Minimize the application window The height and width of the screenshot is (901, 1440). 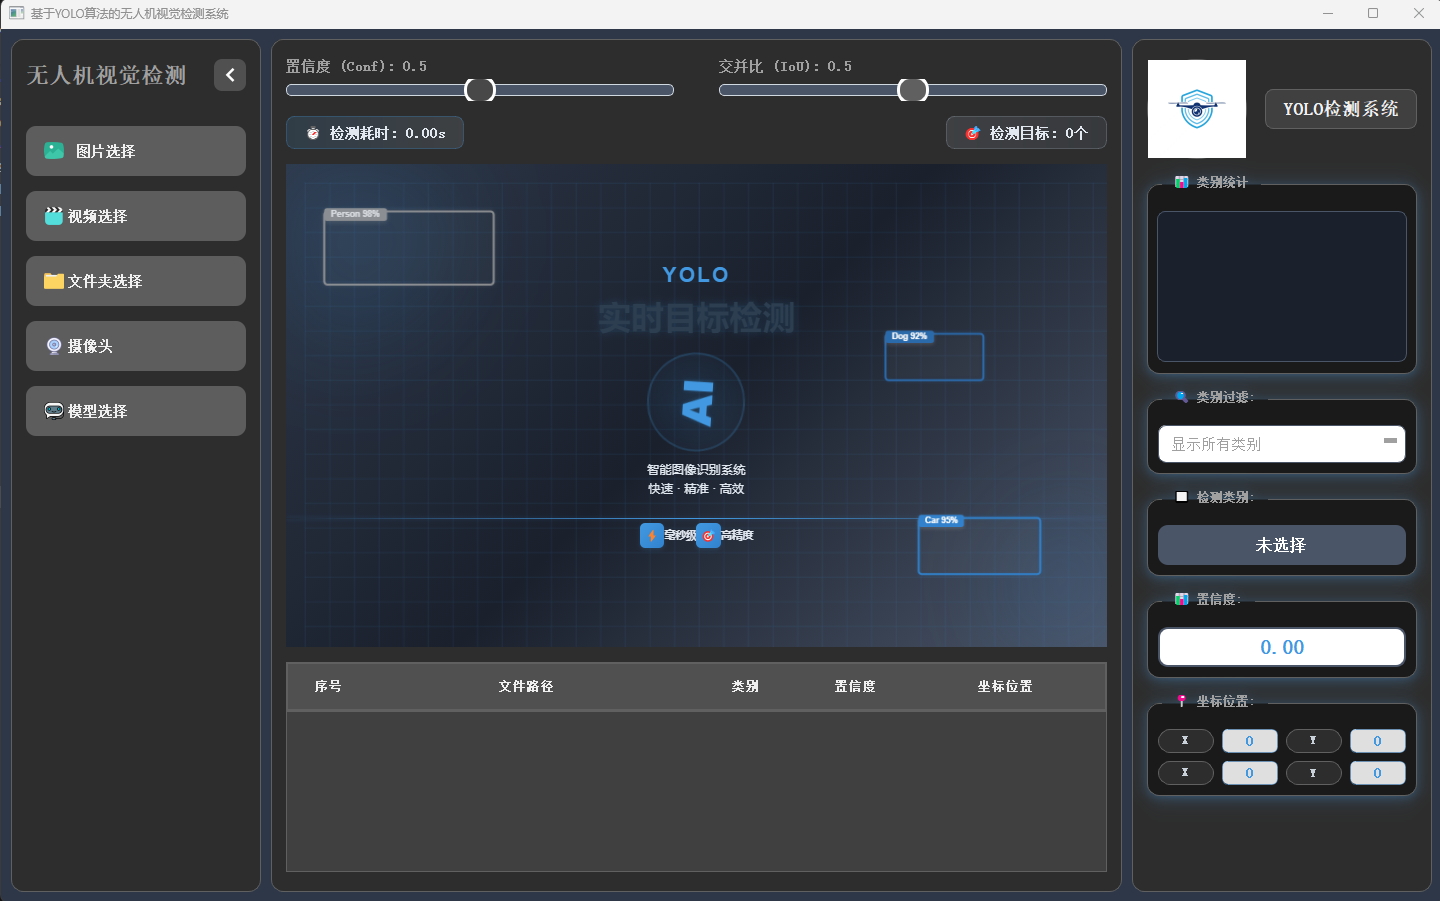1328,13
